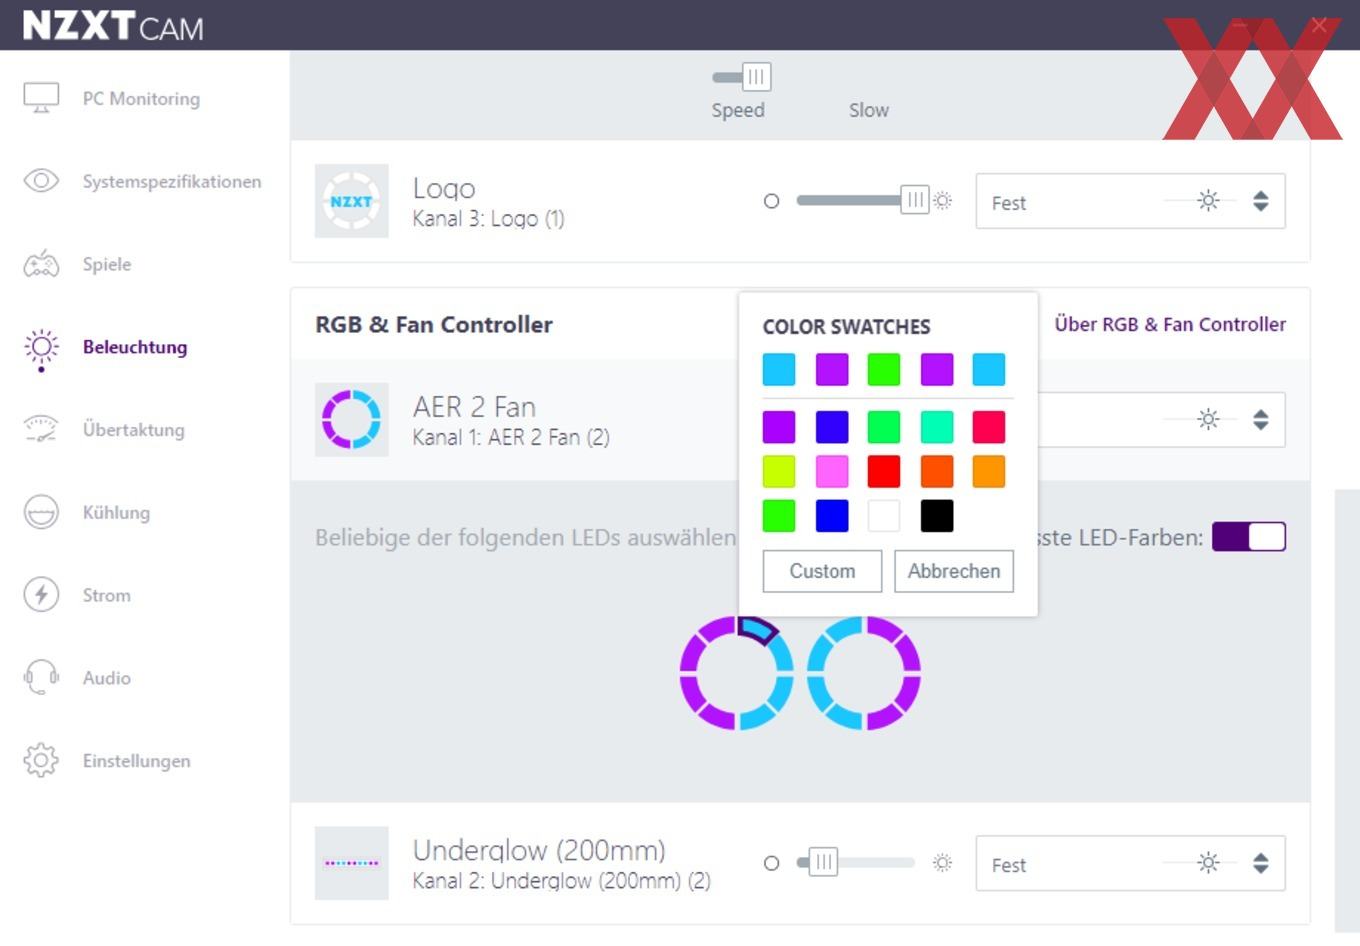Click sun icon in Logo Fest dropdown

pos(1208,201)
